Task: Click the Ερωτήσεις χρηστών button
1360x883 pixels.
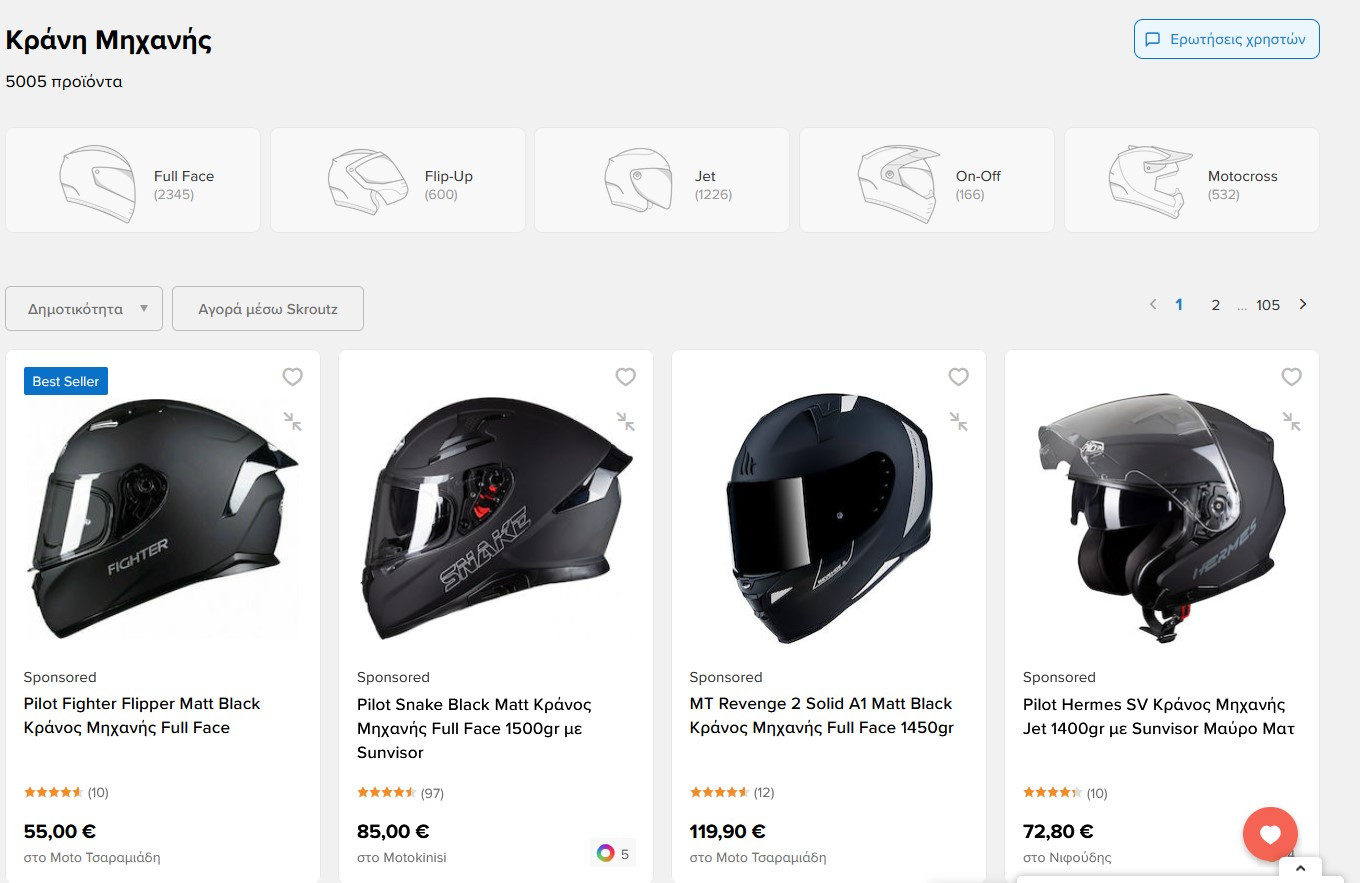Action: pos(1227,39)
